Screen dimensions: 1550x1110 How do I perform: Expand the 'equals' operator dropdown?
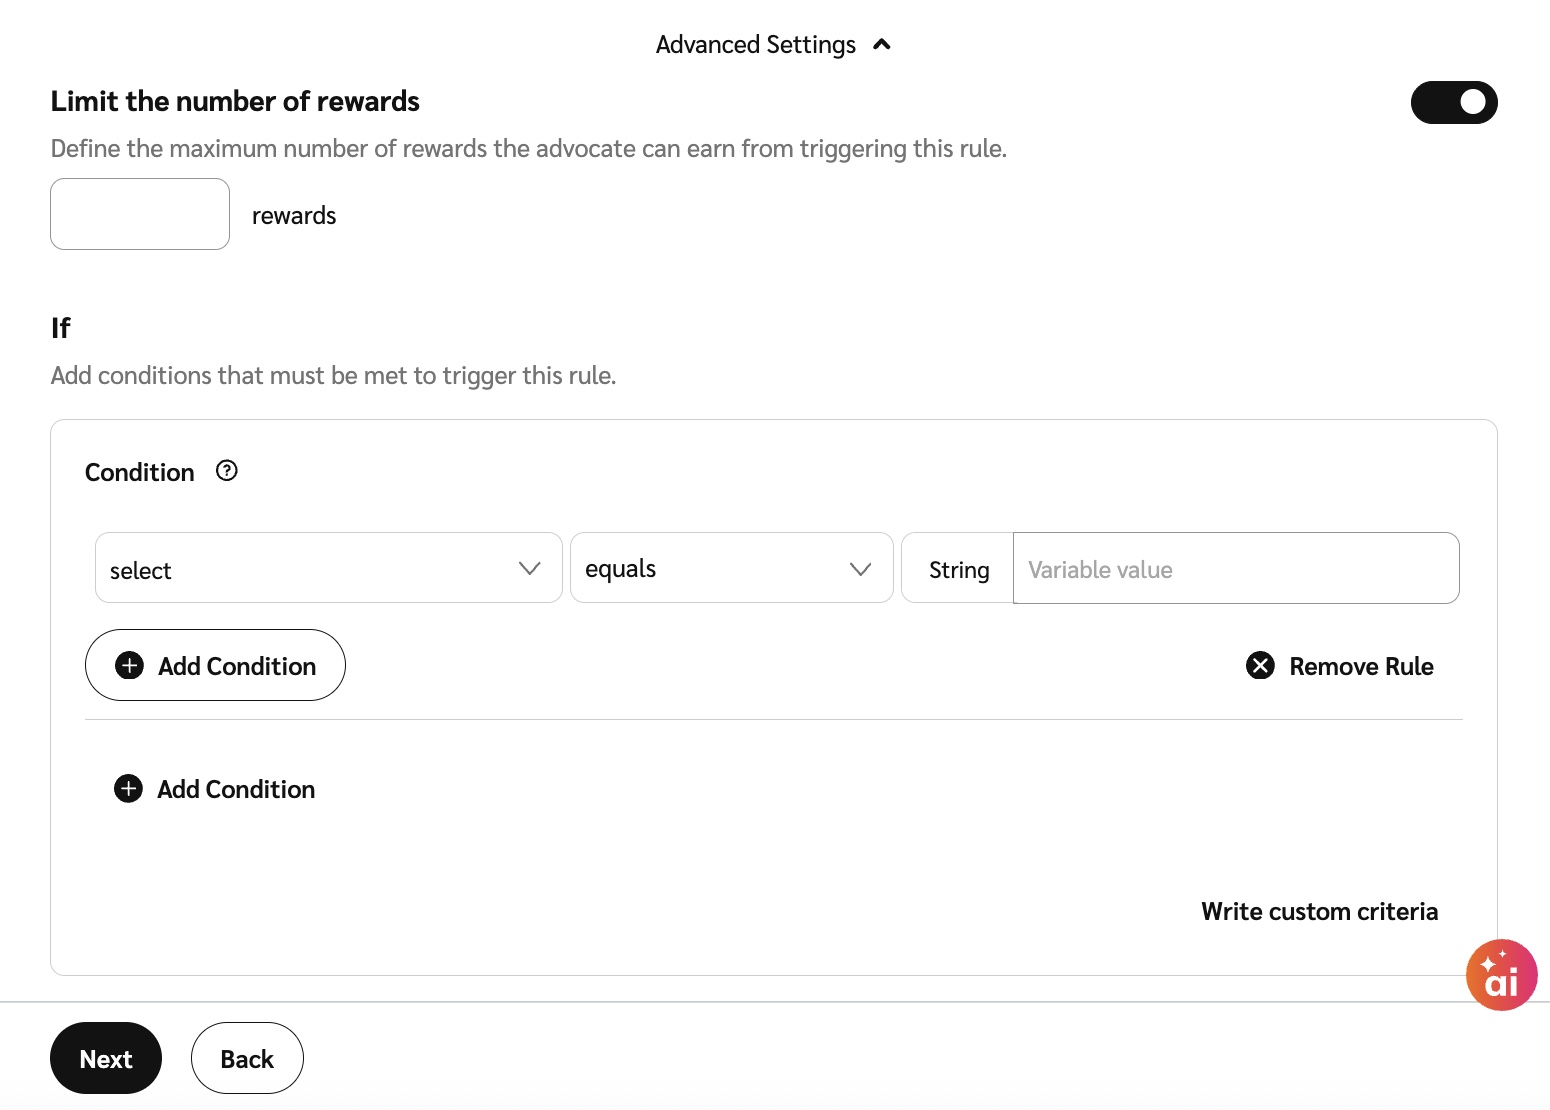pos(731,568)
